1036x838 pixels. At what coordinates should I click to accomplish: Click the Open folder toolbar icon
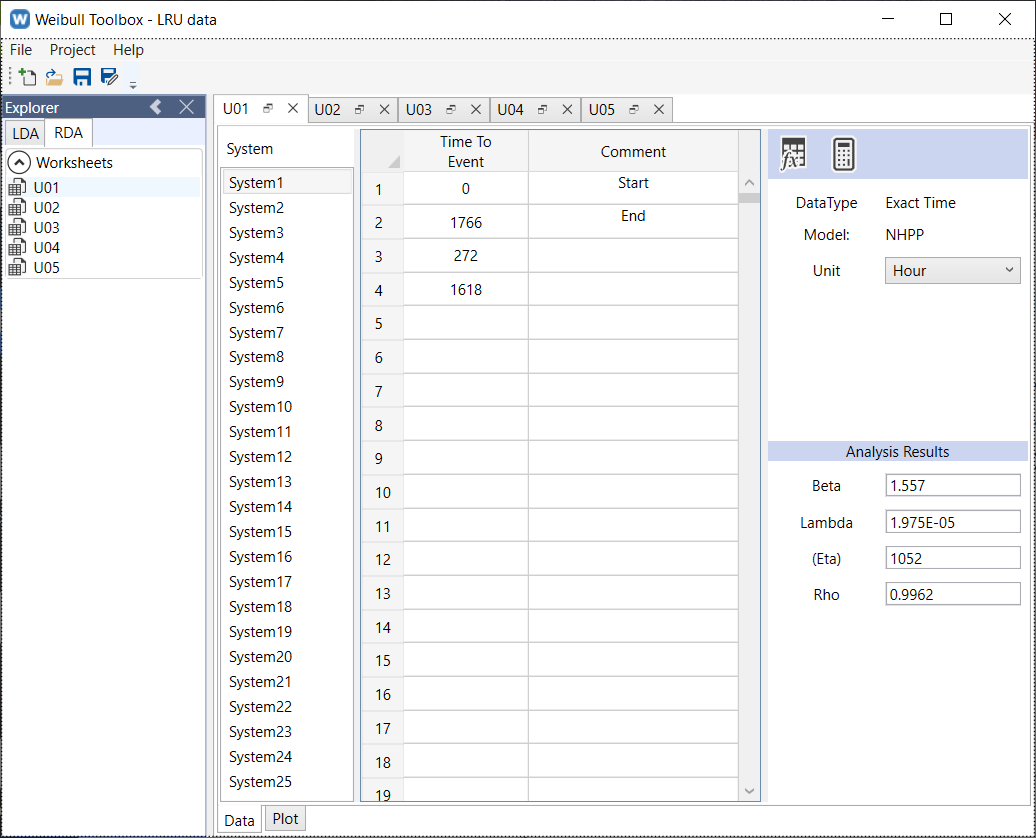coord(54,77)
